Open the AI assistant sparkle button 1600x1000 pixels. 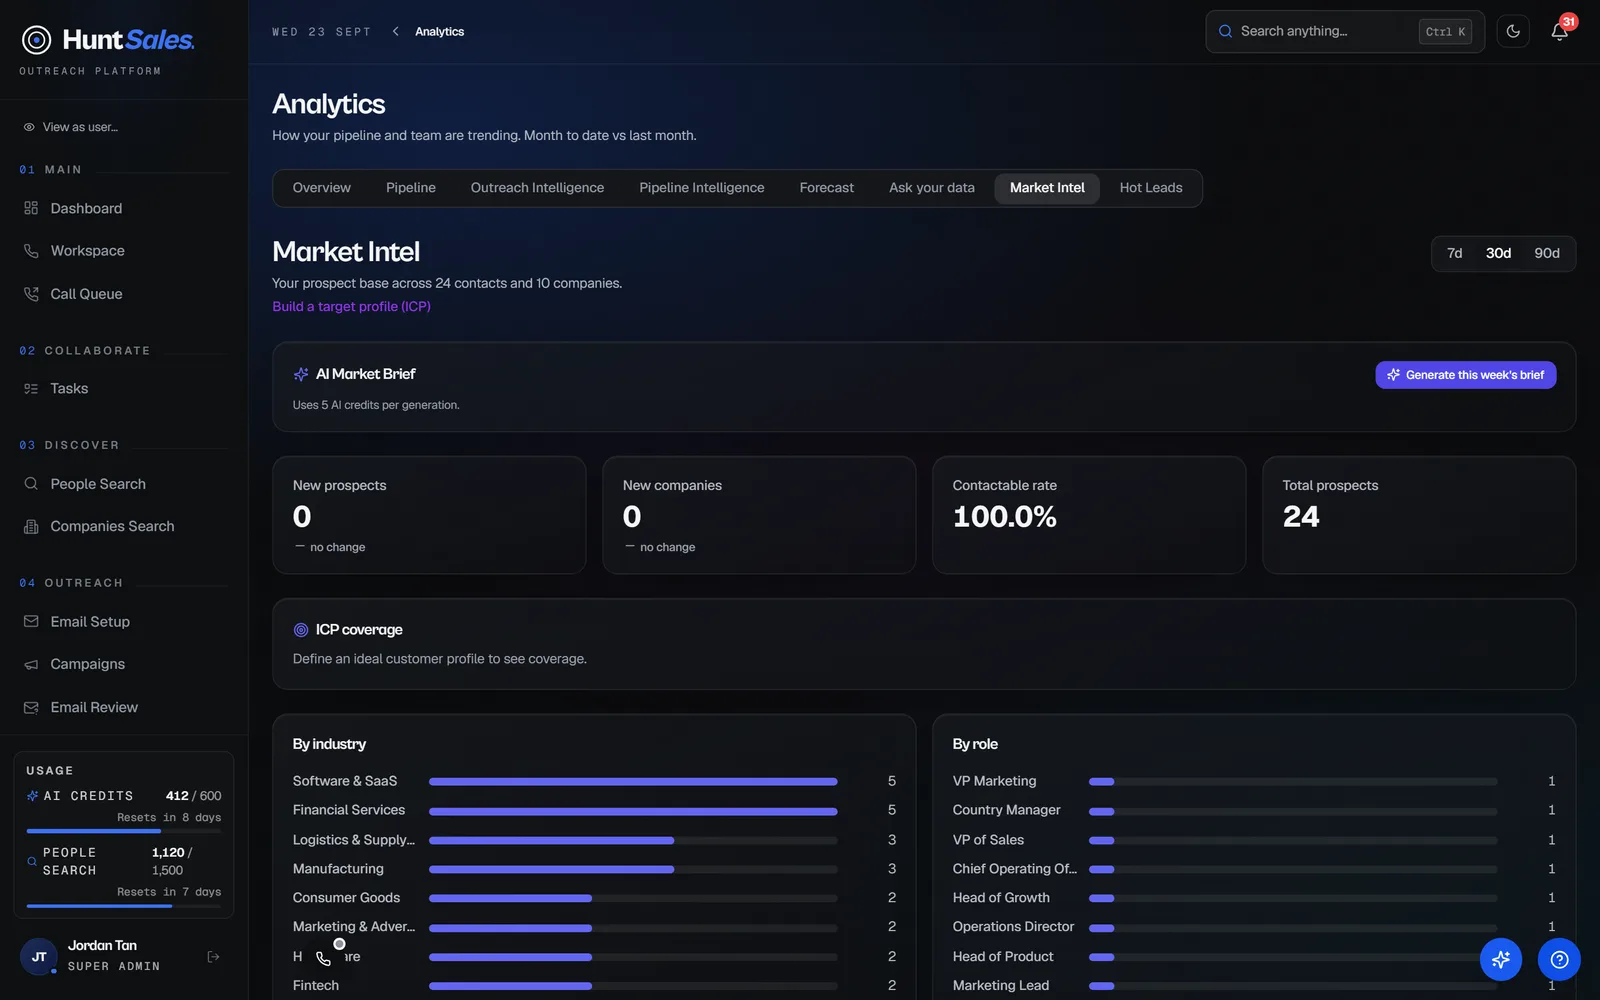[1501, 960]
